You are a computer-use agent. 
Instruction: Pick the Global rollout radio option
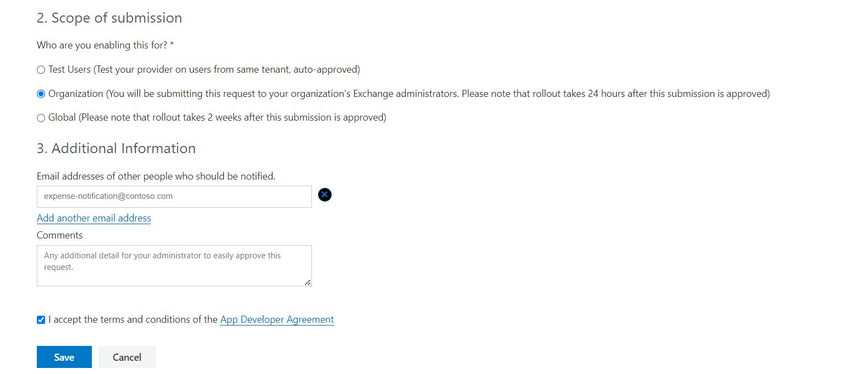pos(41,118)
